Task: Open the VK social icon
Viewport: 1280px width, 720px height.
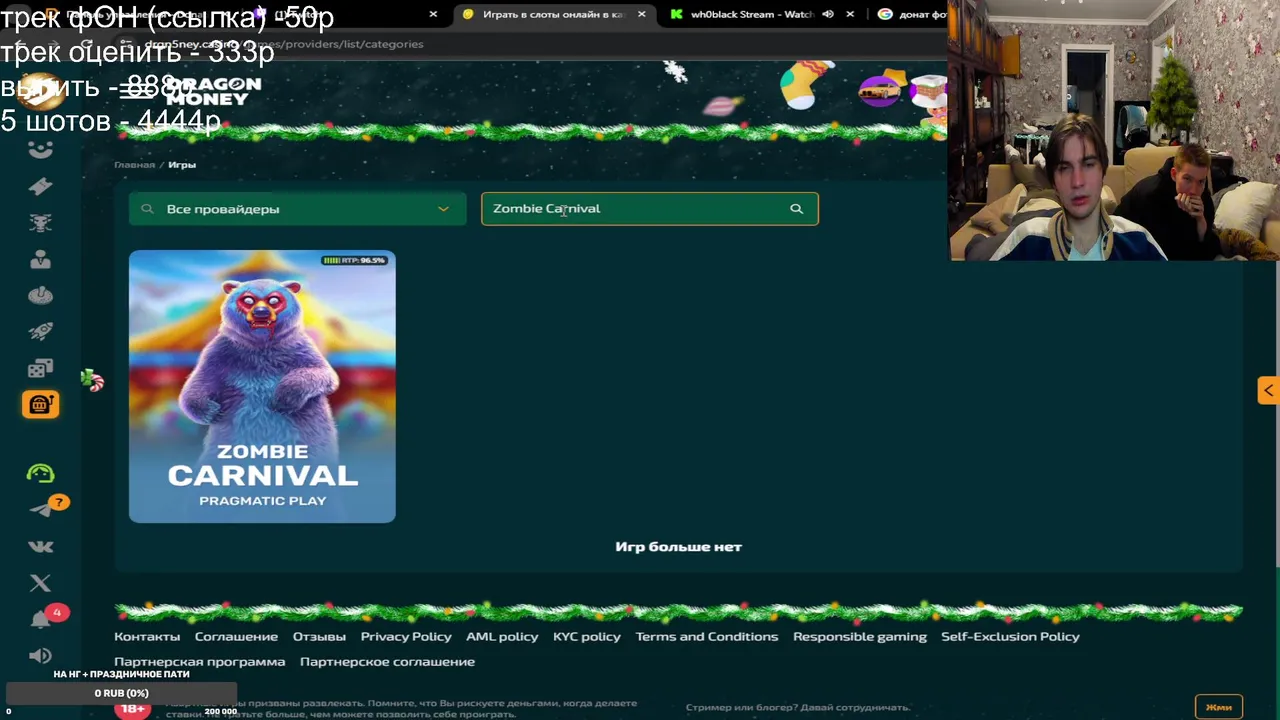Action: 40,546
